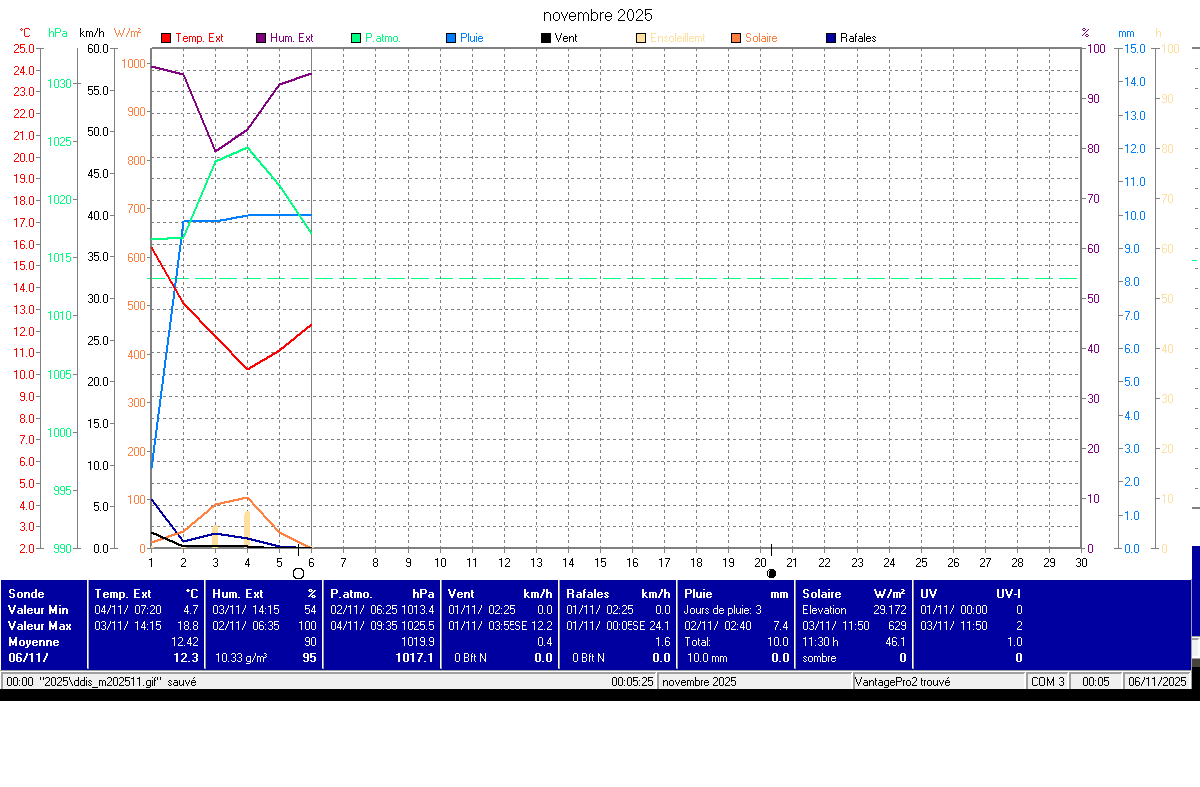1200x787 pixels.
Task: Click the Solaire W/m² statistics header
Action: tap(853, 593)
